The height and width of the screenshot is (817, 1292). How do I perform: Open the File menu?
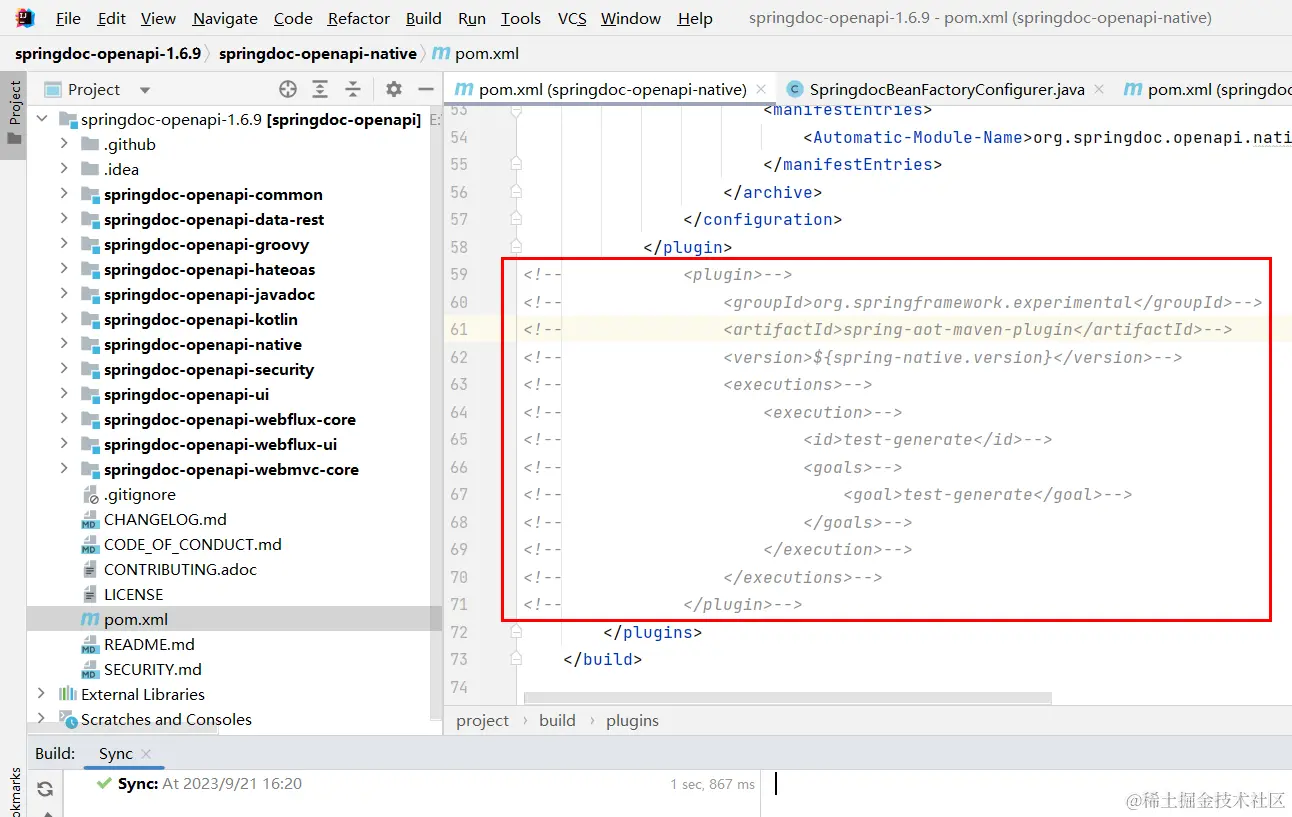click(68, 18)
